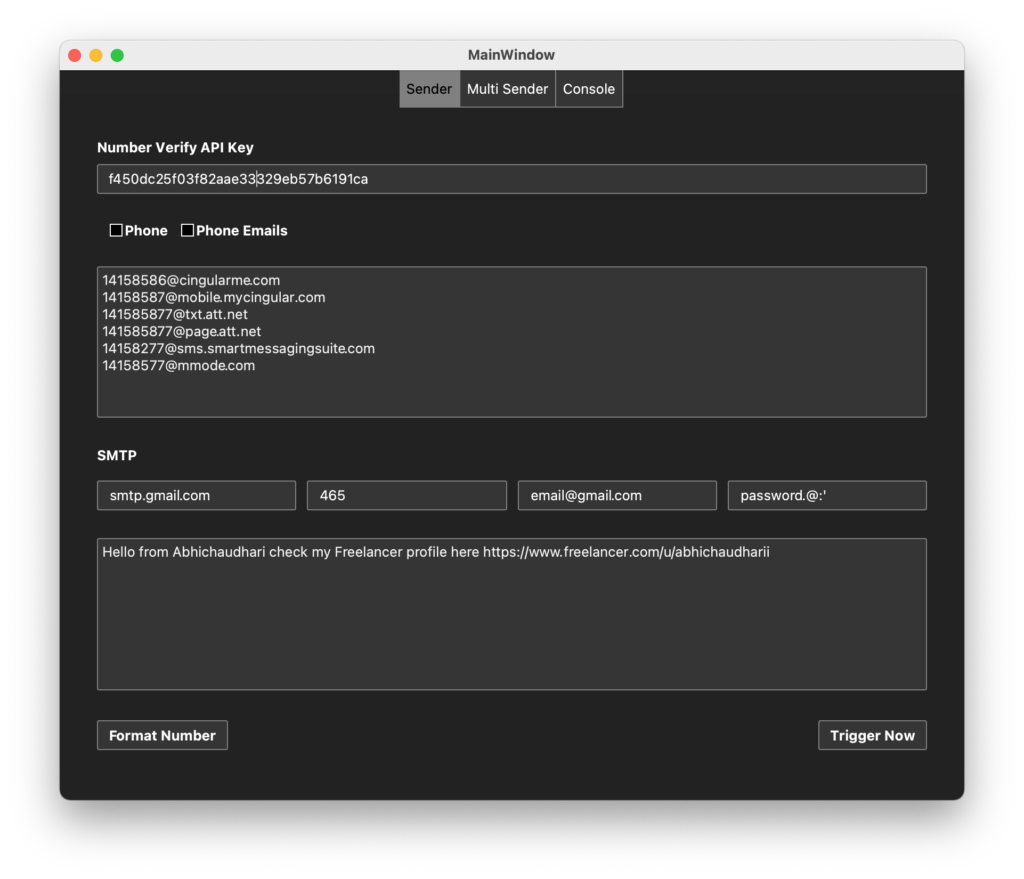
Task: Focus the SMTP password field
Action: coord(827,495)
